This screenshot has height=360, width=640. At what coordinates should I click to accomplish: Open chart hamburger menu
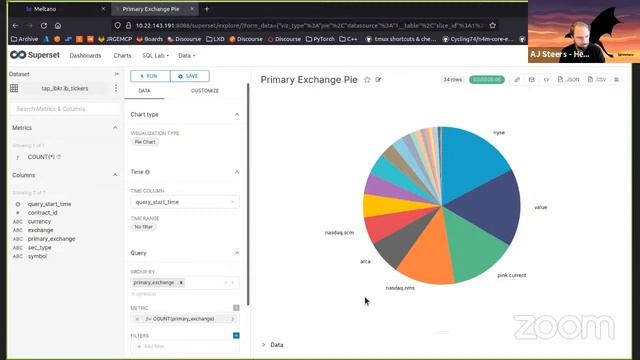(616, 80)
